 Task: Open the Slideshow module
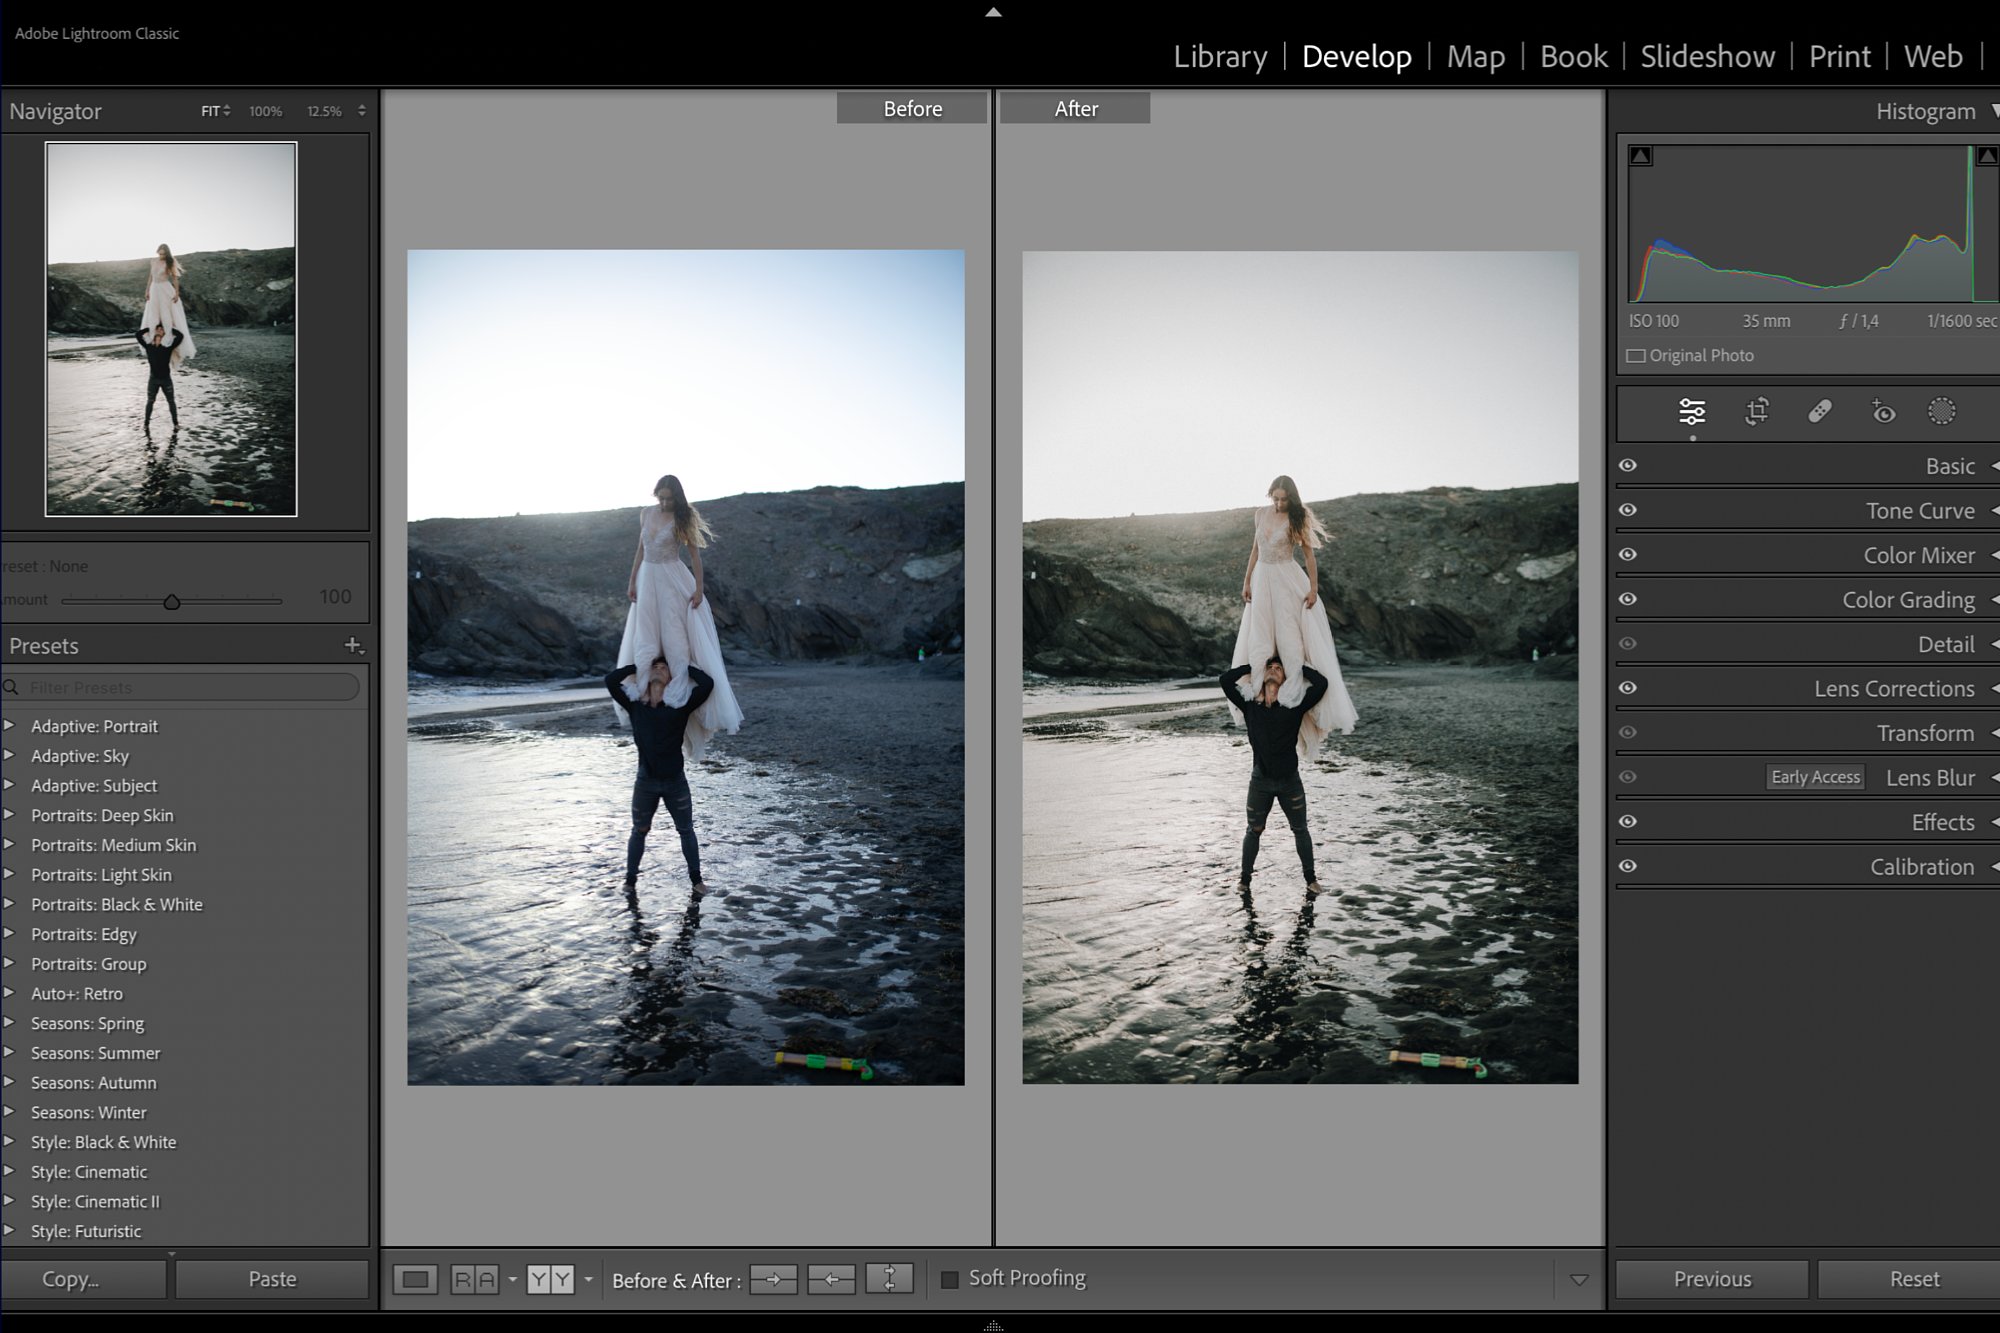(x=1707, y=57)
